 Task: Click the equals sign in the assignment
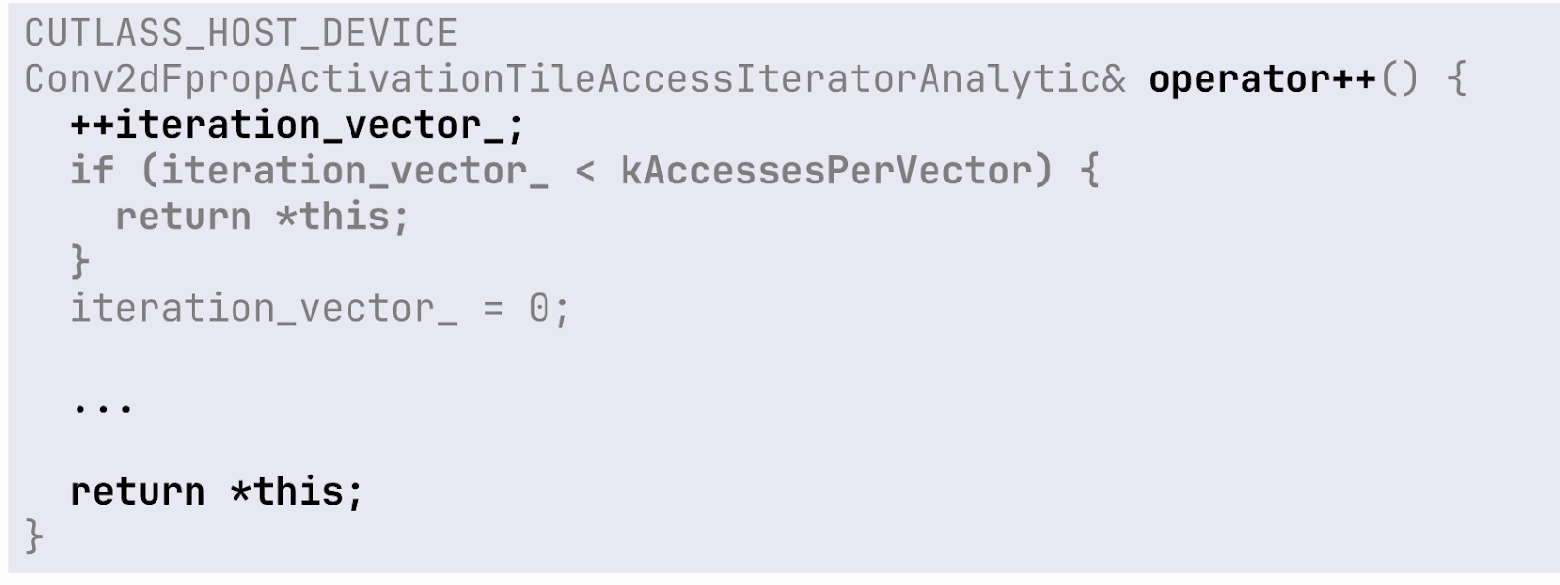(493, 308)
